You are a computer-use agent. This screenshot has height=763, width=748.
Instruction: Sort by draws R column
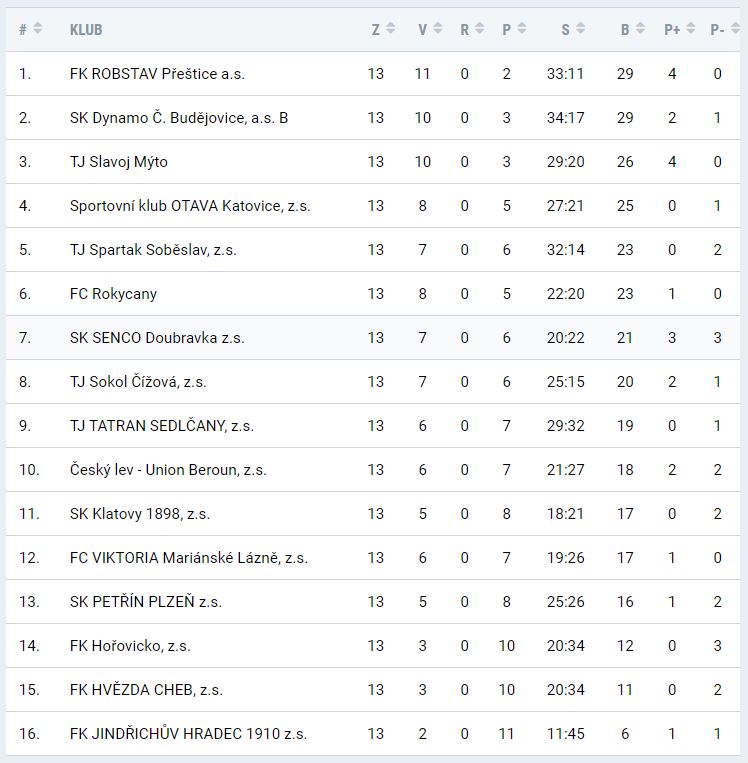pyautogui.click(x=471, y=29)
